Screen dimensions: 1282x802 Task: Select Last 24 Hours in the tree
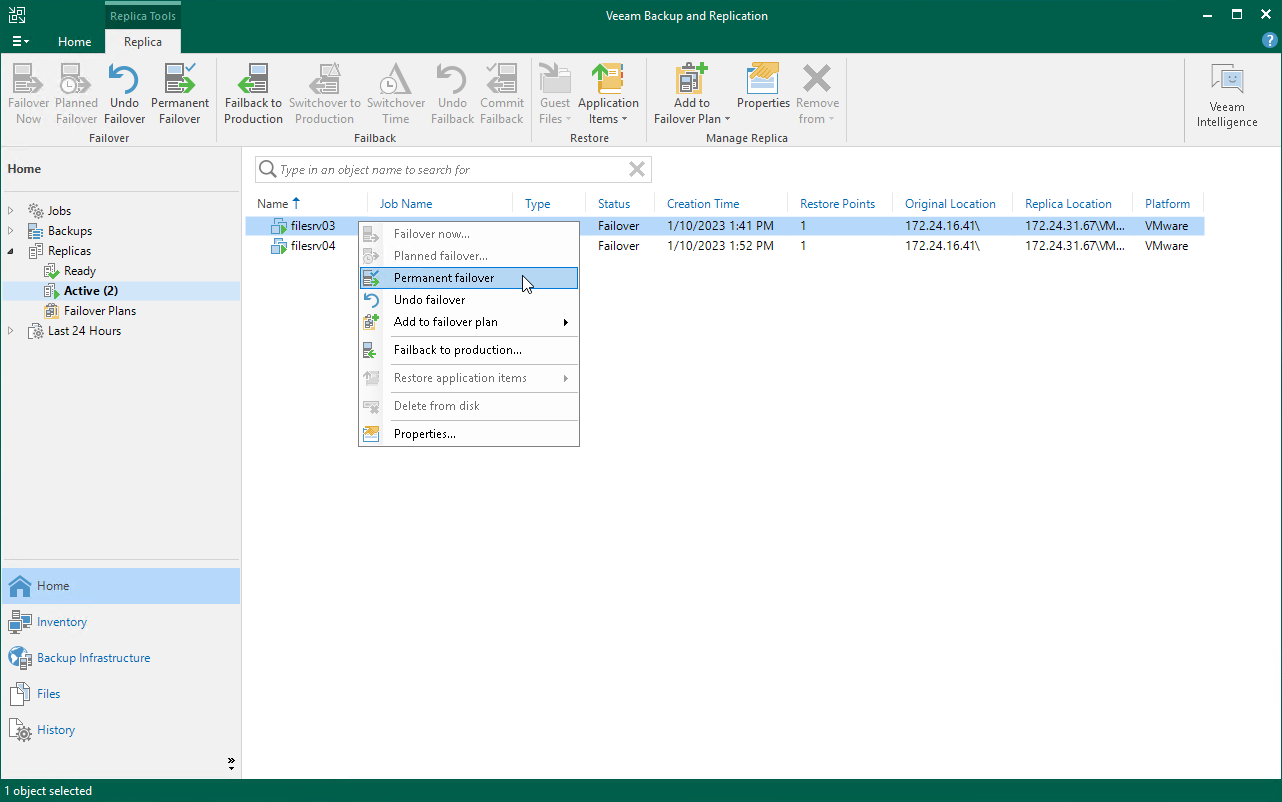tap(84, 331)
